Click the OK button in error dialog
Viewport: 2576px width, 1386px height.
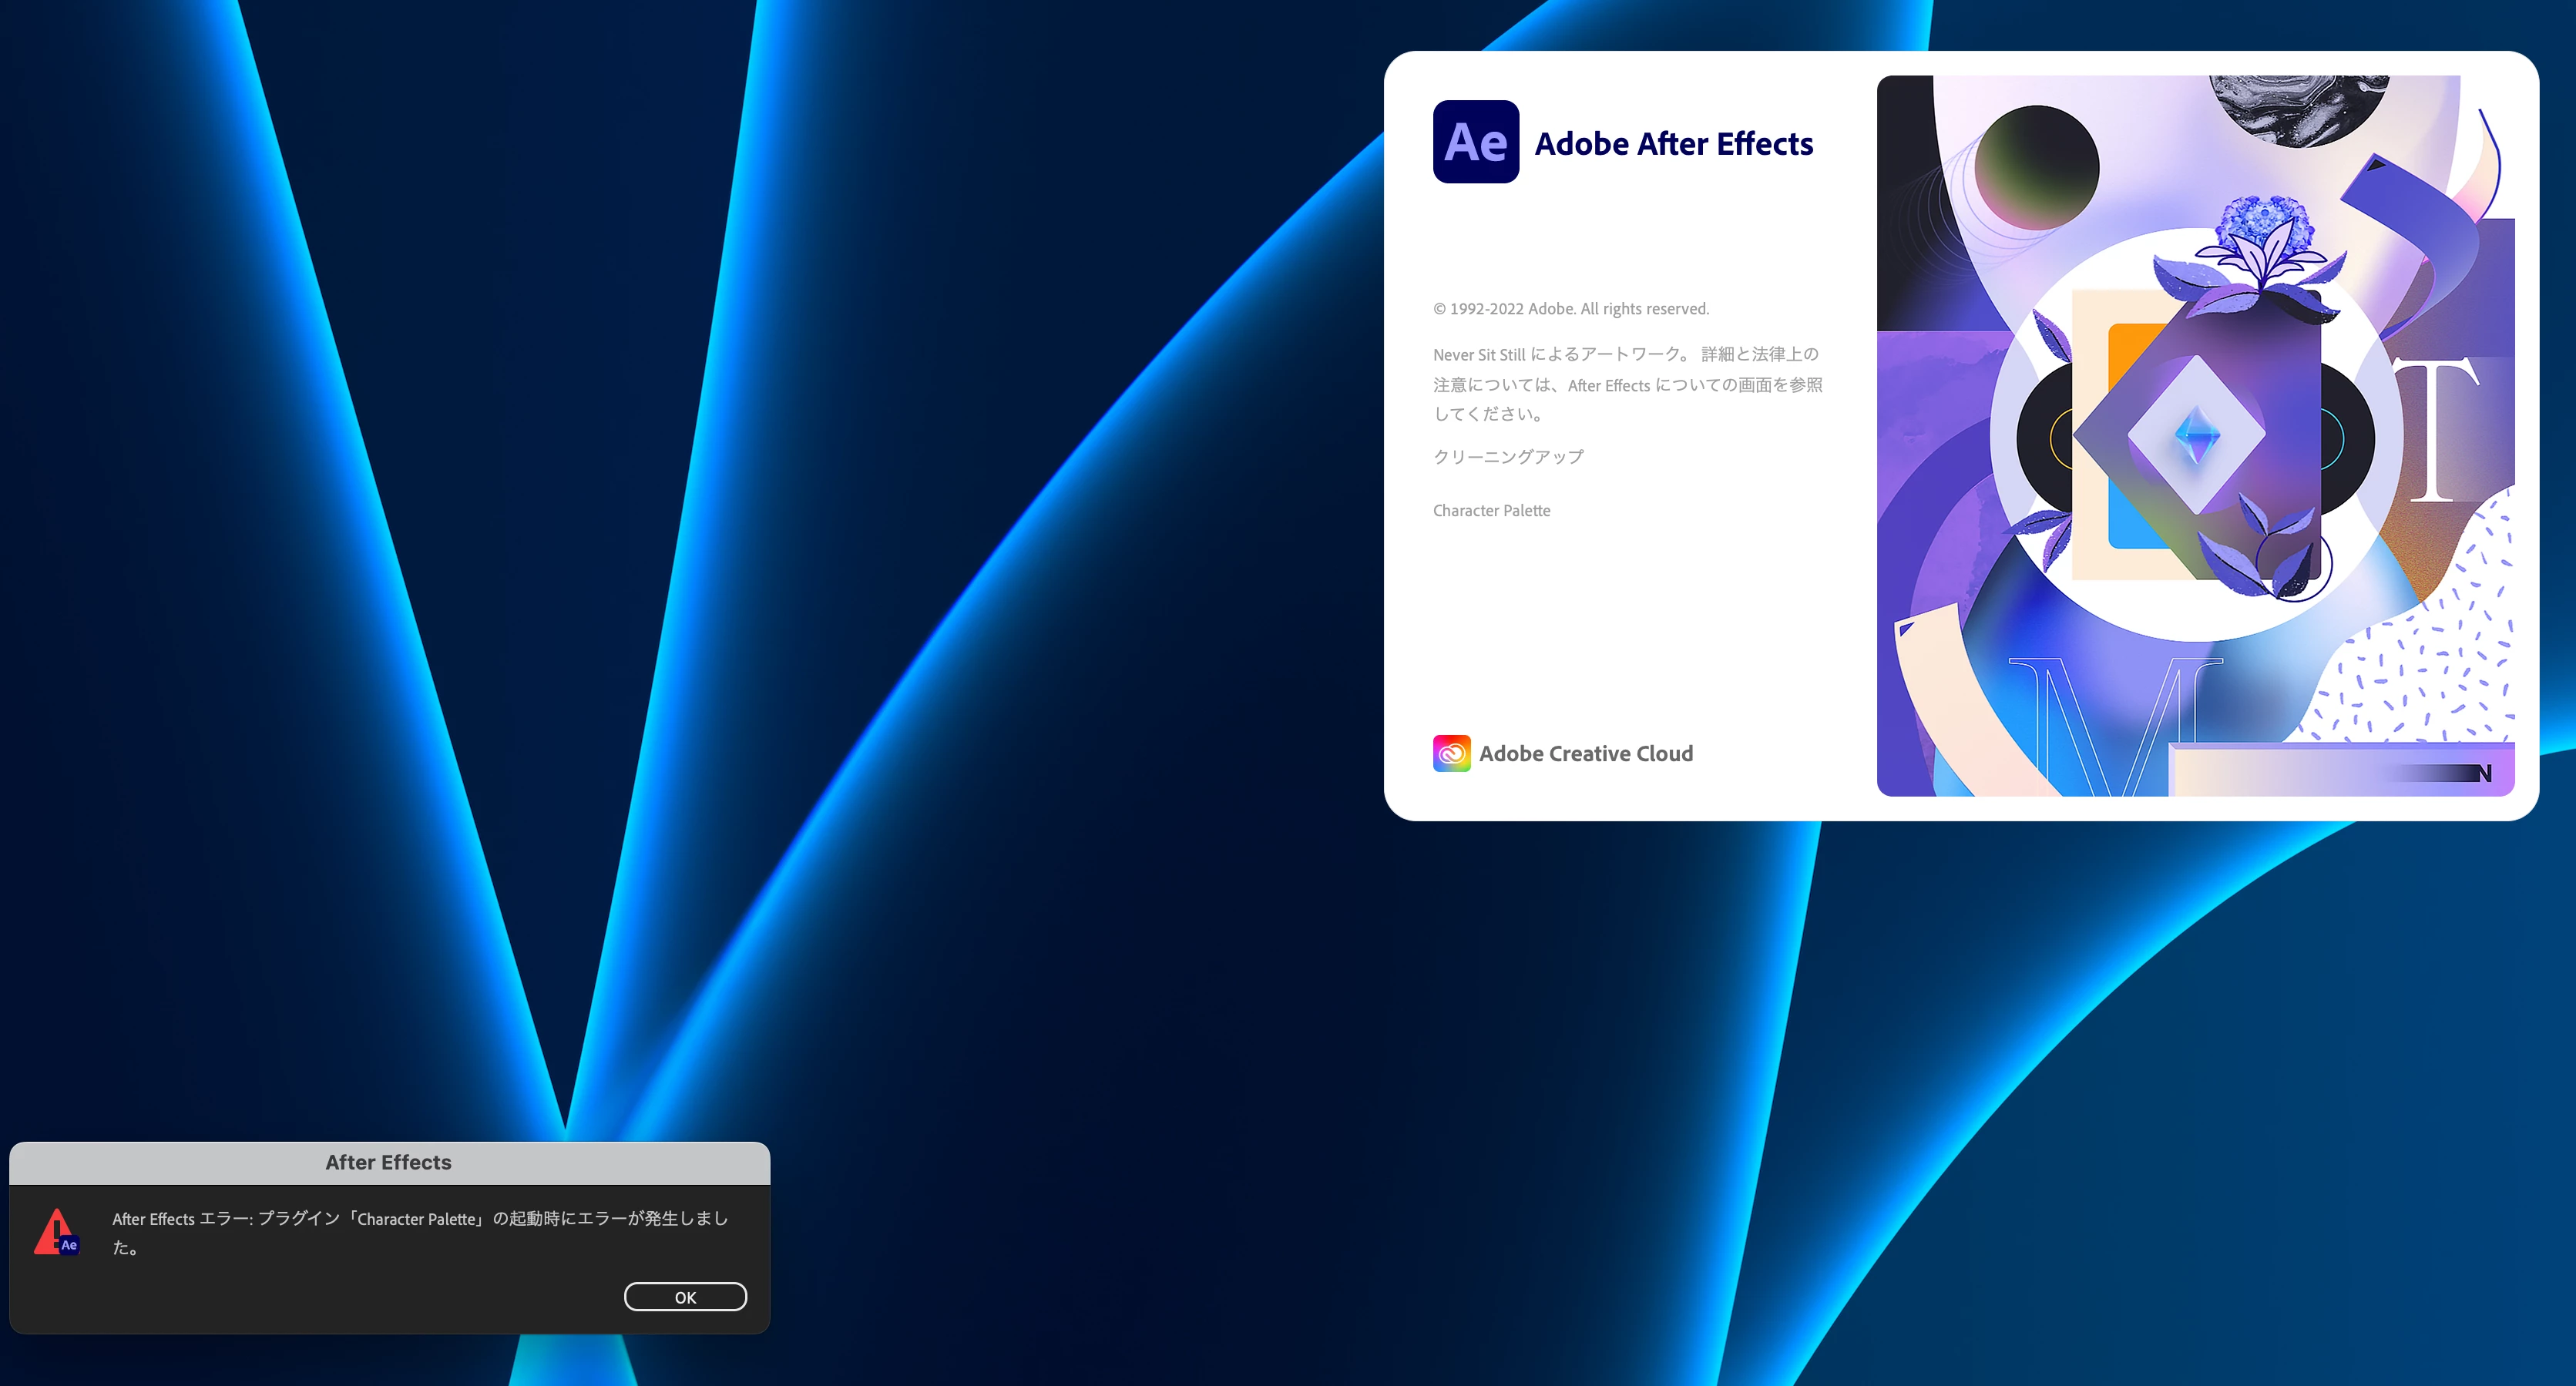point(685,1297)
